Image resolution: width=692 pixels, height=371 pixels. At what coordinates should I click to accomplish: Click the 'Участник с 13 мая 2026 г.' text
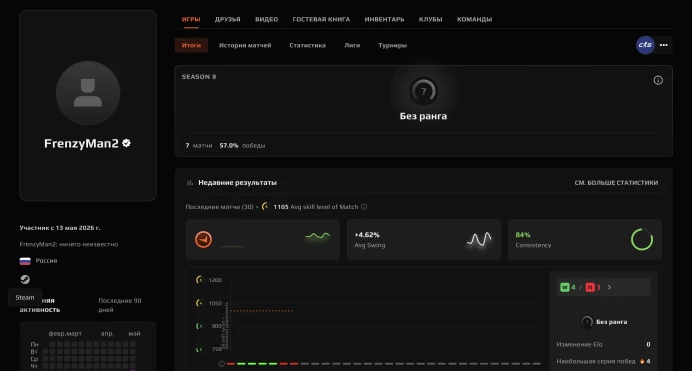[x=60, y=228]
